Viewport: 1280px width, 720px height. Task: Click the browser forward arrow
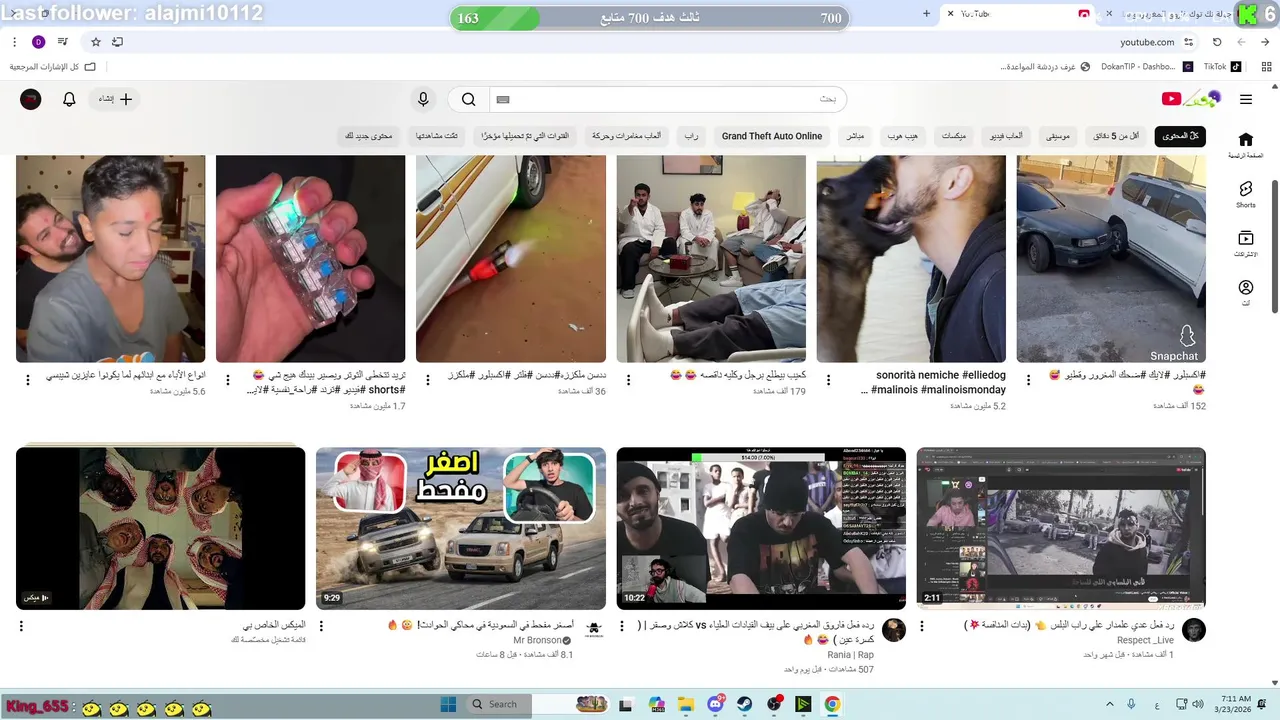1241,42
